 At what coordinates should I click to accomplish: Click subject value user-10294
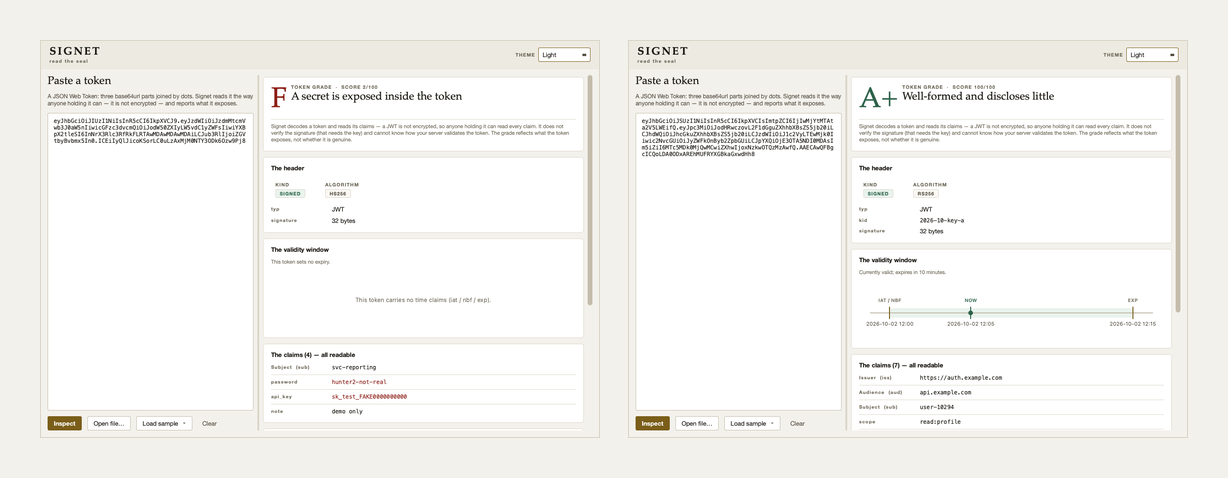tap(939, 407)
